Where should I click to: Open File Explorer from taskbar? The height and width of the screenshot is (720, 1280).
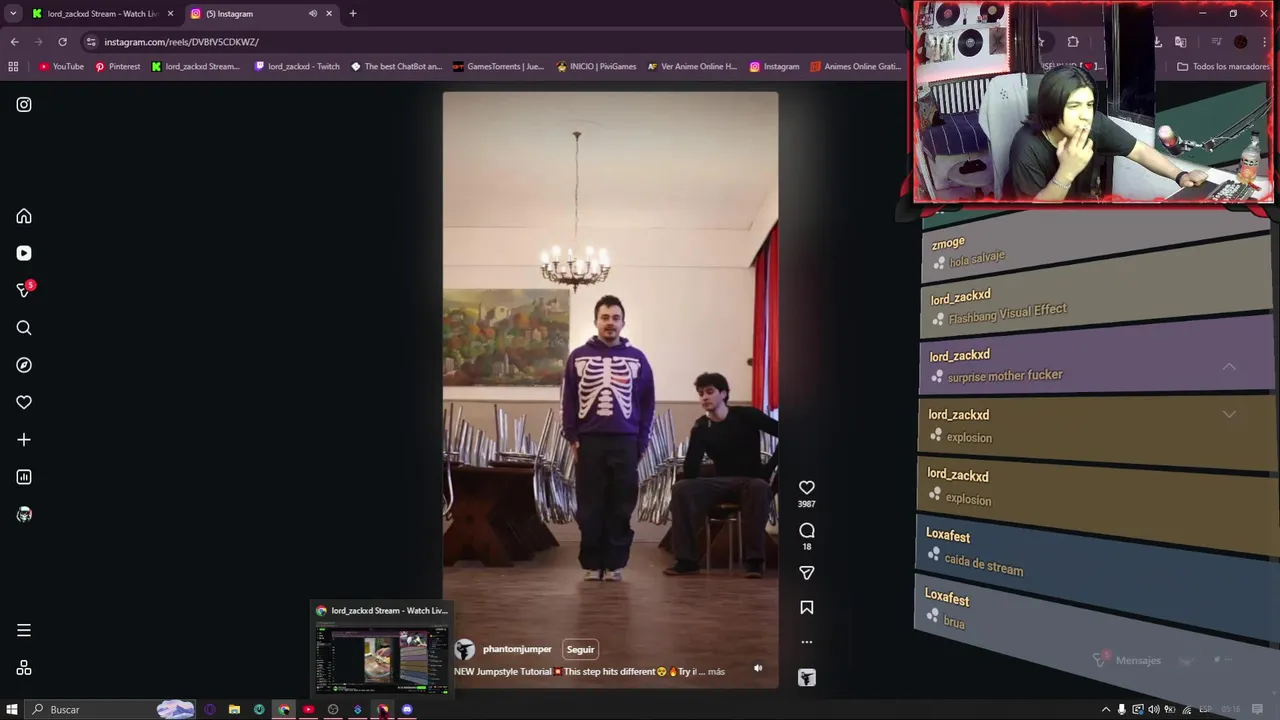point(234,709)
